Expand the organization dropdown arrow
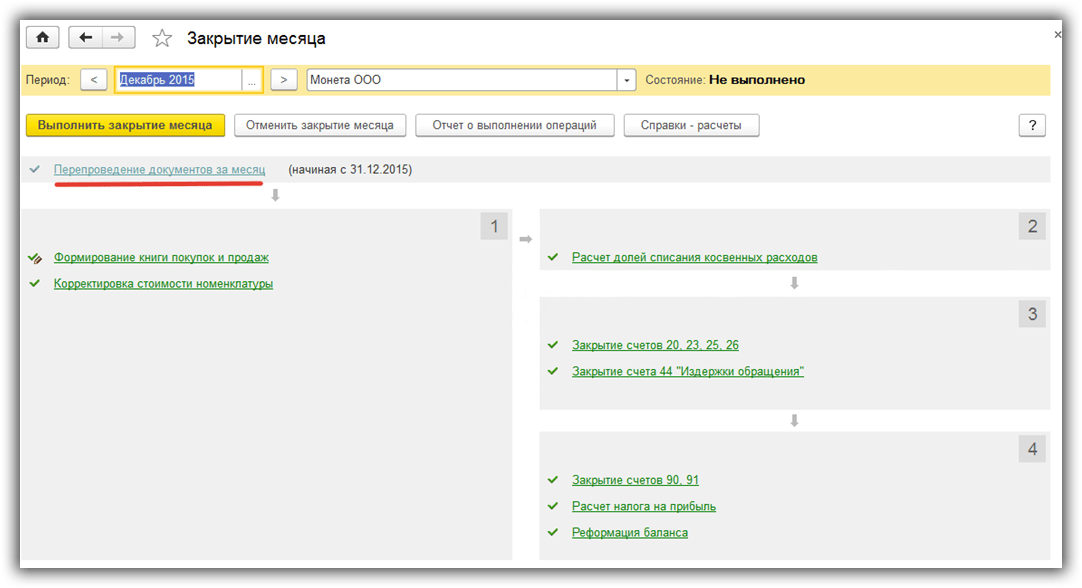This screenshot has width=1082, height=588. click(626, 80)
